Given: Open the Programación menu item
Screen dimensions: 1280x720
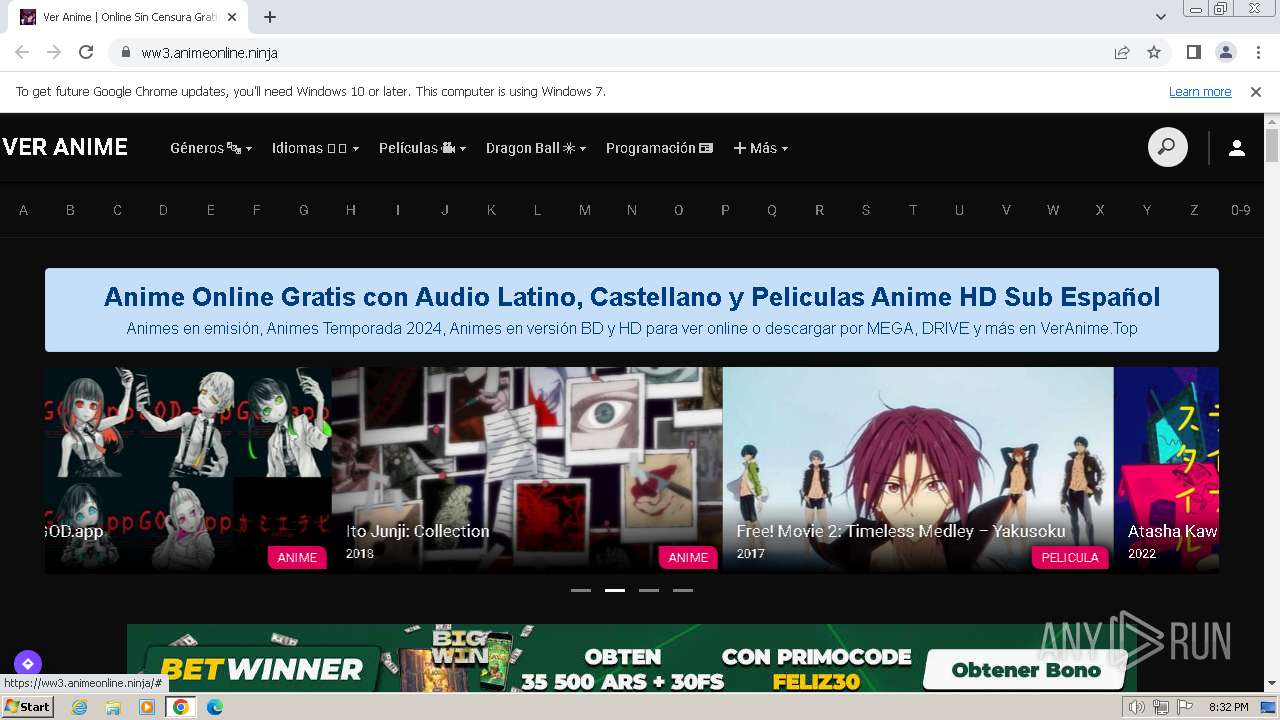Looking at the screenshot, I should 659,148.
